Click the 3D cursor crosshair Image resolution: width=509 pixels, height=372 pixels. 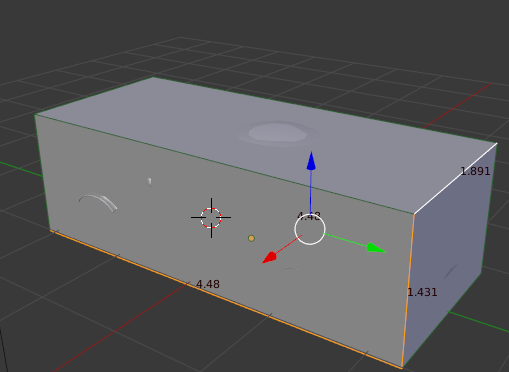pos(211,218)
